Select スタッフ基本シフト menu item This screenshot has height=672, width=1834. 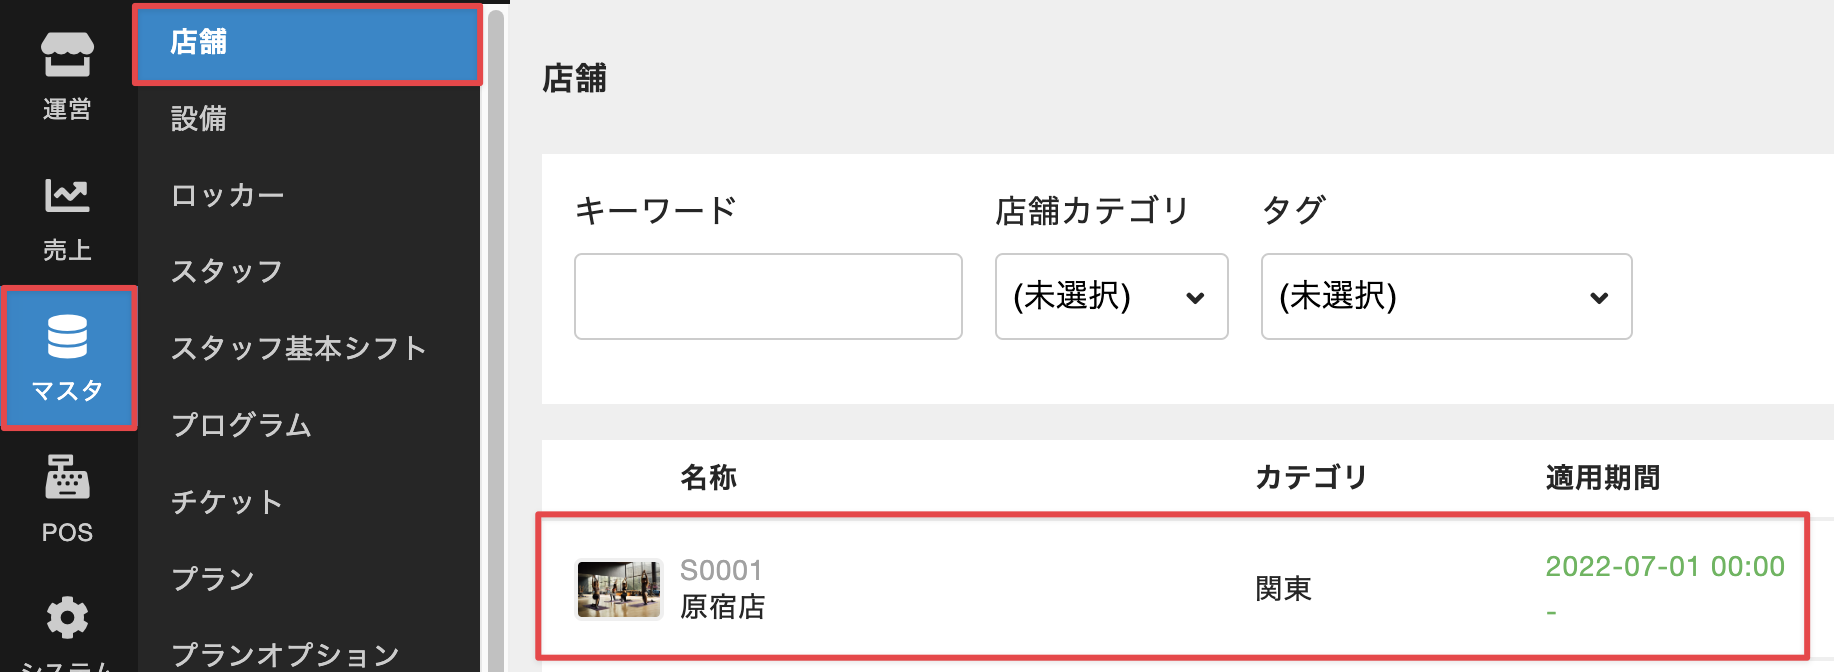tap(299, 348)
